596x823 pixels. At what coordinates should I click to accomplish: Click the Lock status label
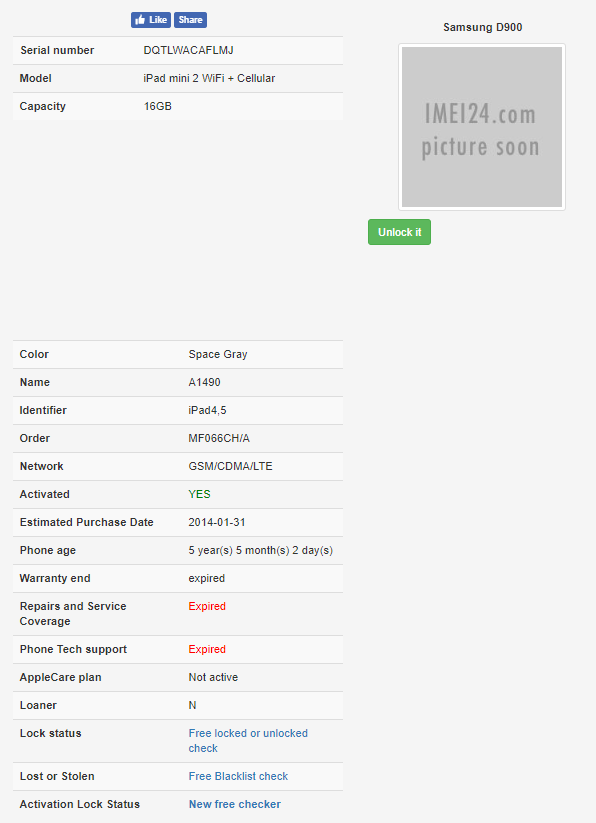pos(50,733)
